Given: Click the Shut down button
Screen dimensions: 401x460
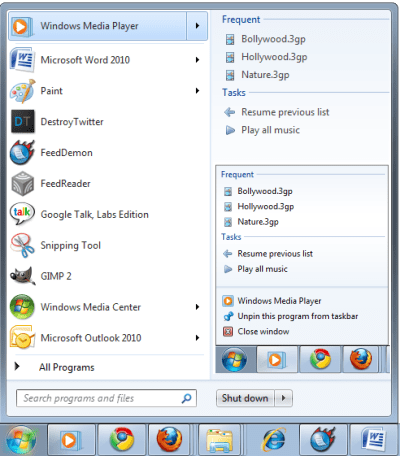Looking at the screenshot, I should point(245,398).
